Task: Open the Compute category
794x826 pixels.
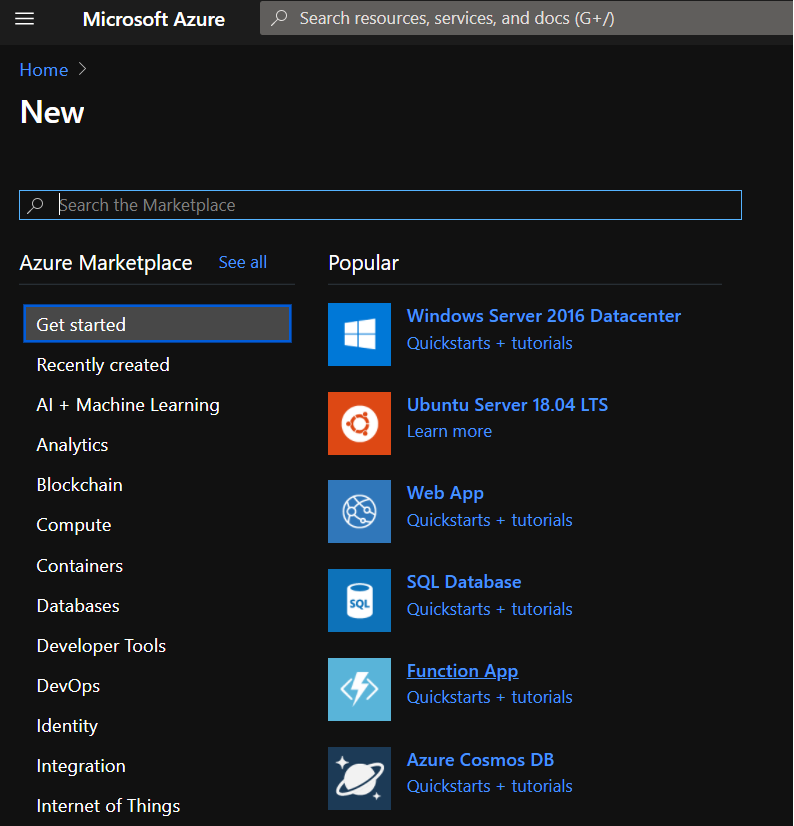Action: point(74,525)
